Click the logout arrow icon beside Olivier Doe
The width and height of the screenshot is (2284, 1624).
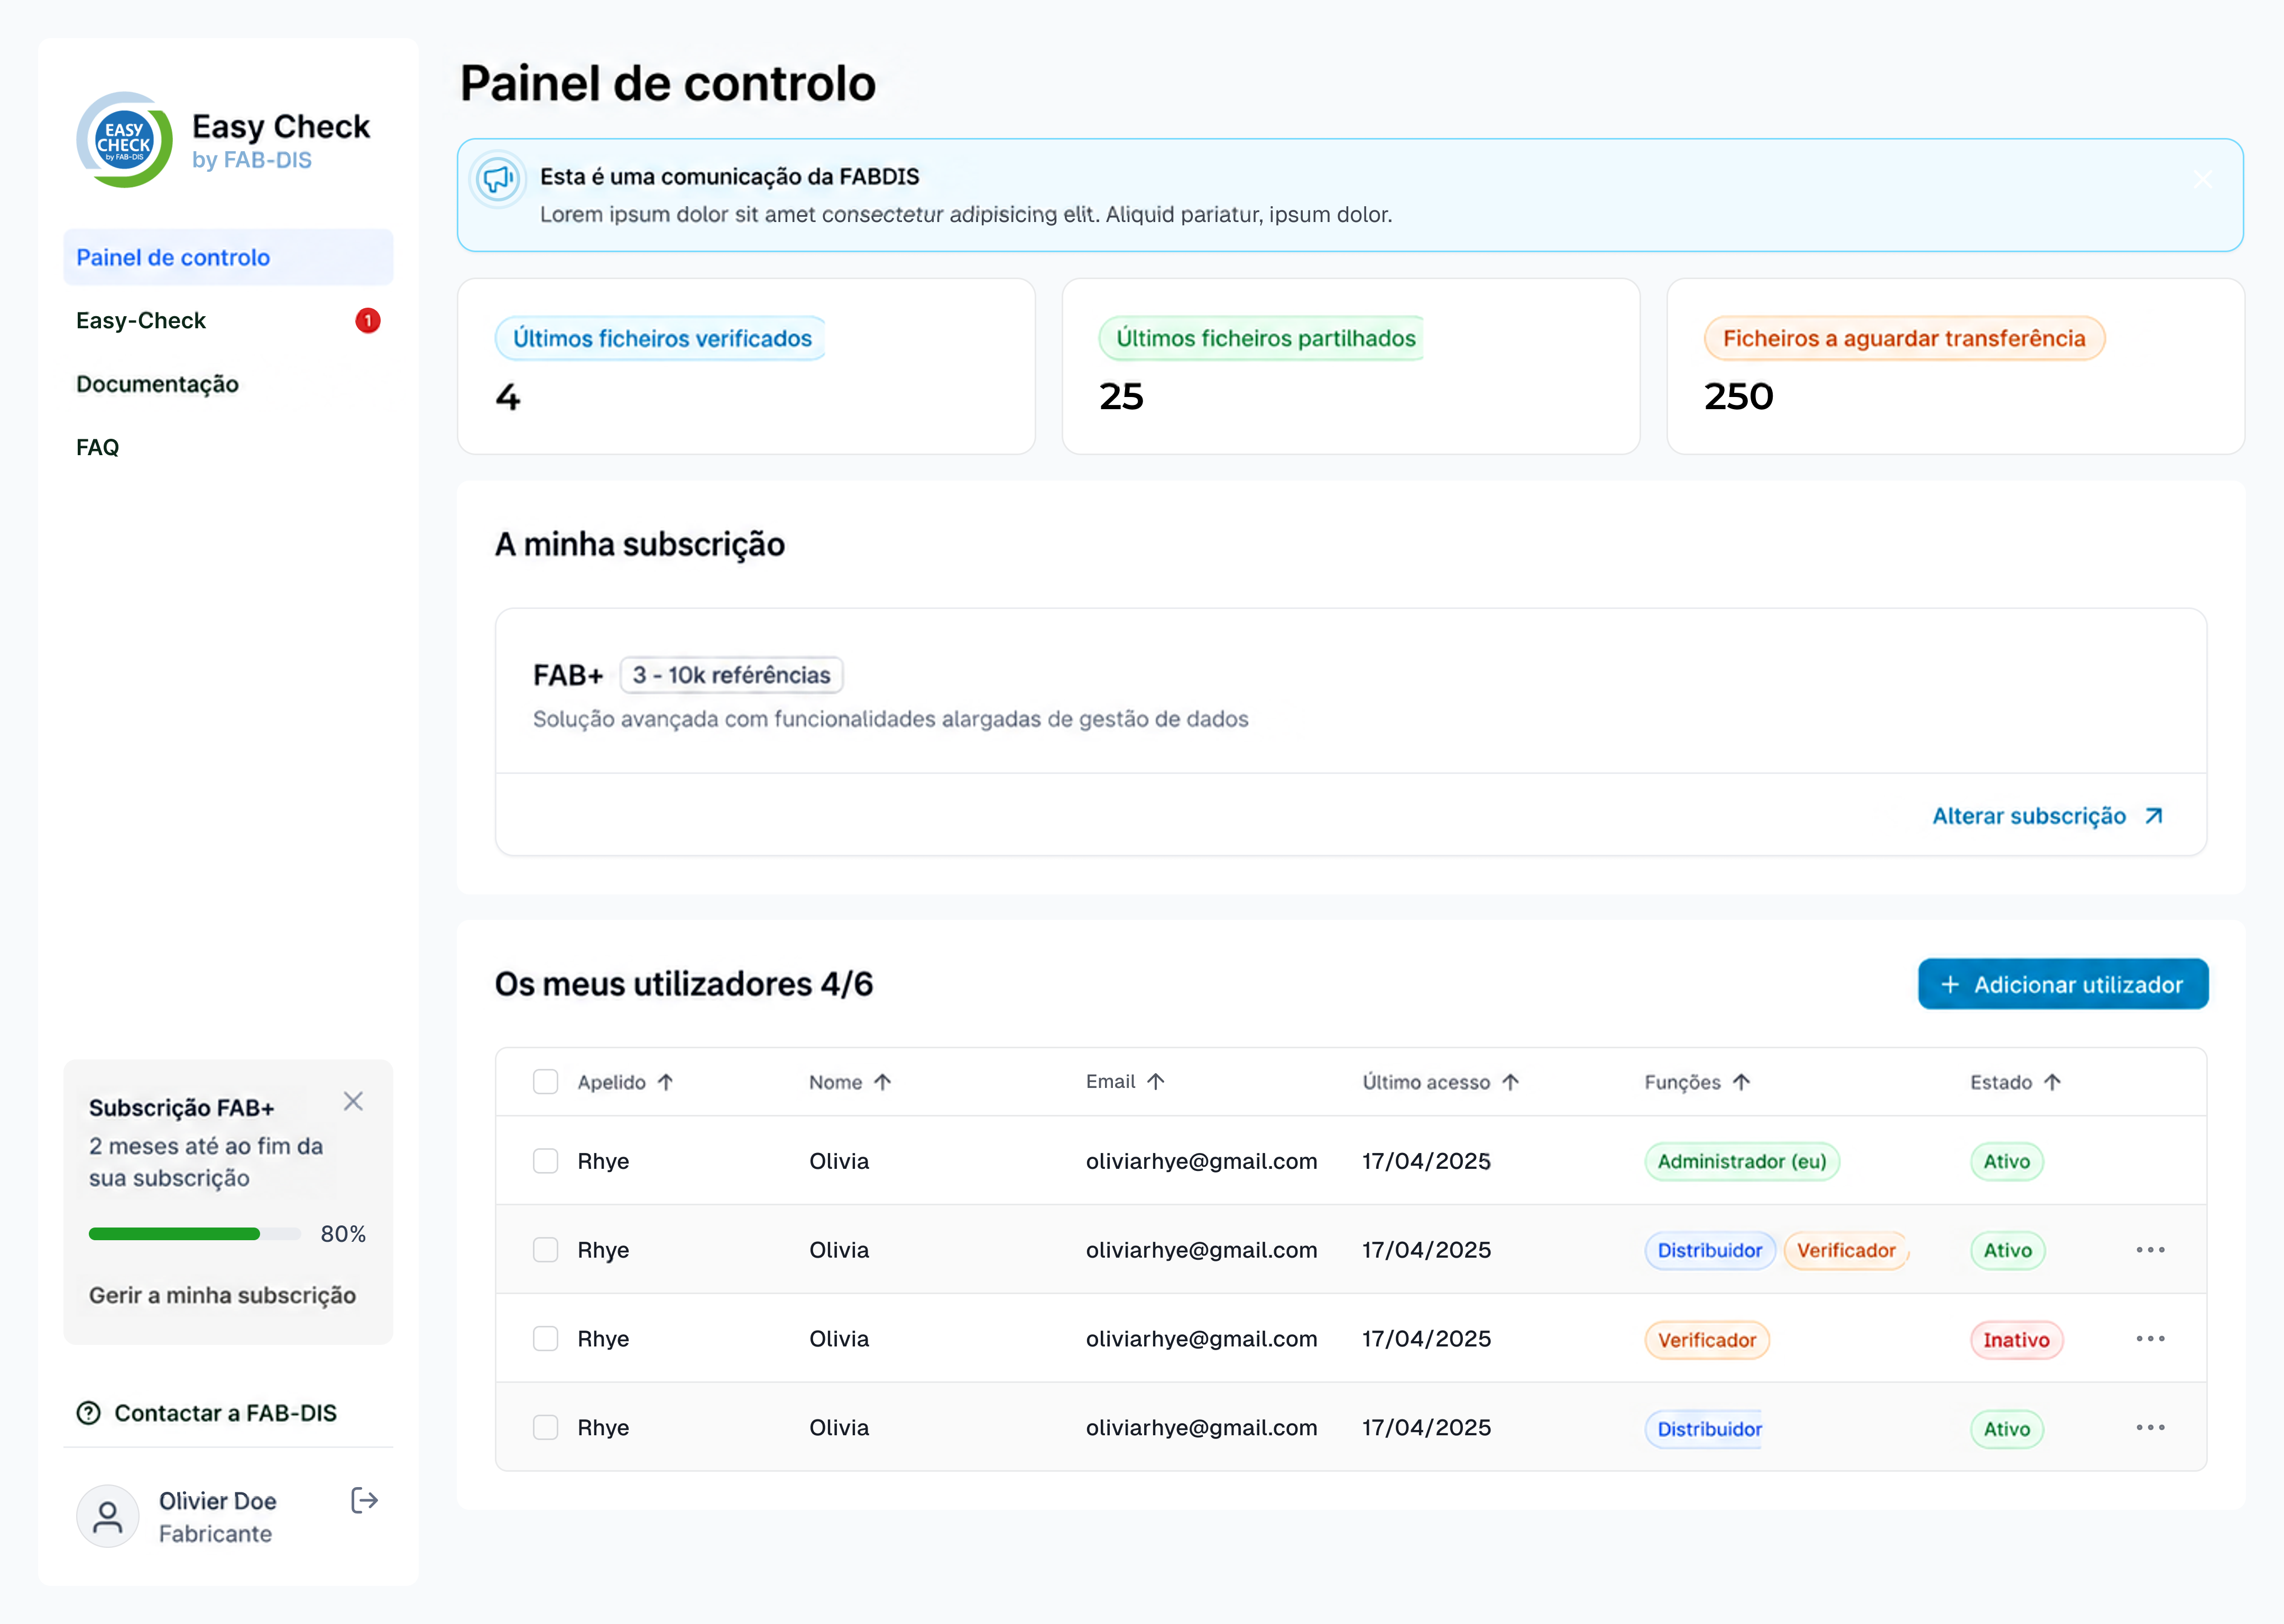pyautogui.click(x=364, y=1500)
